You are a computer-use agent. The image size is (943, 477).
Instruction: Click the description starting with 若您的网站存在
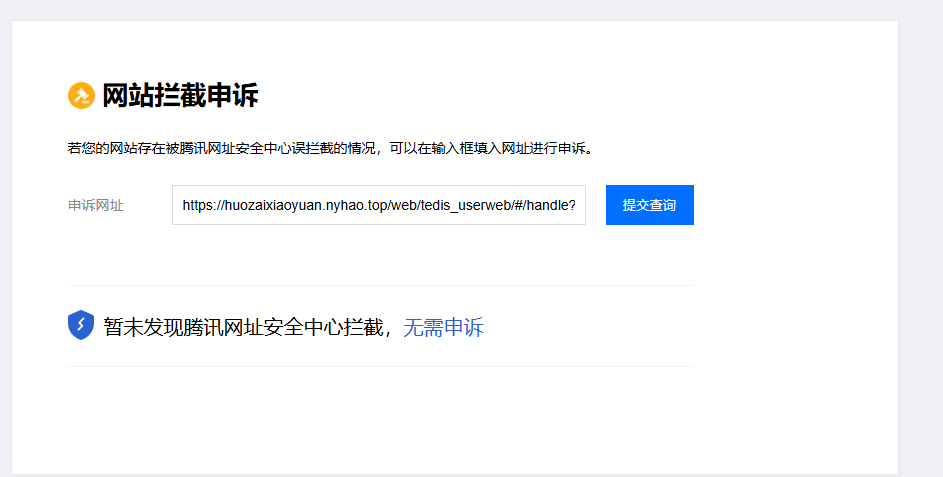point(331,148)
